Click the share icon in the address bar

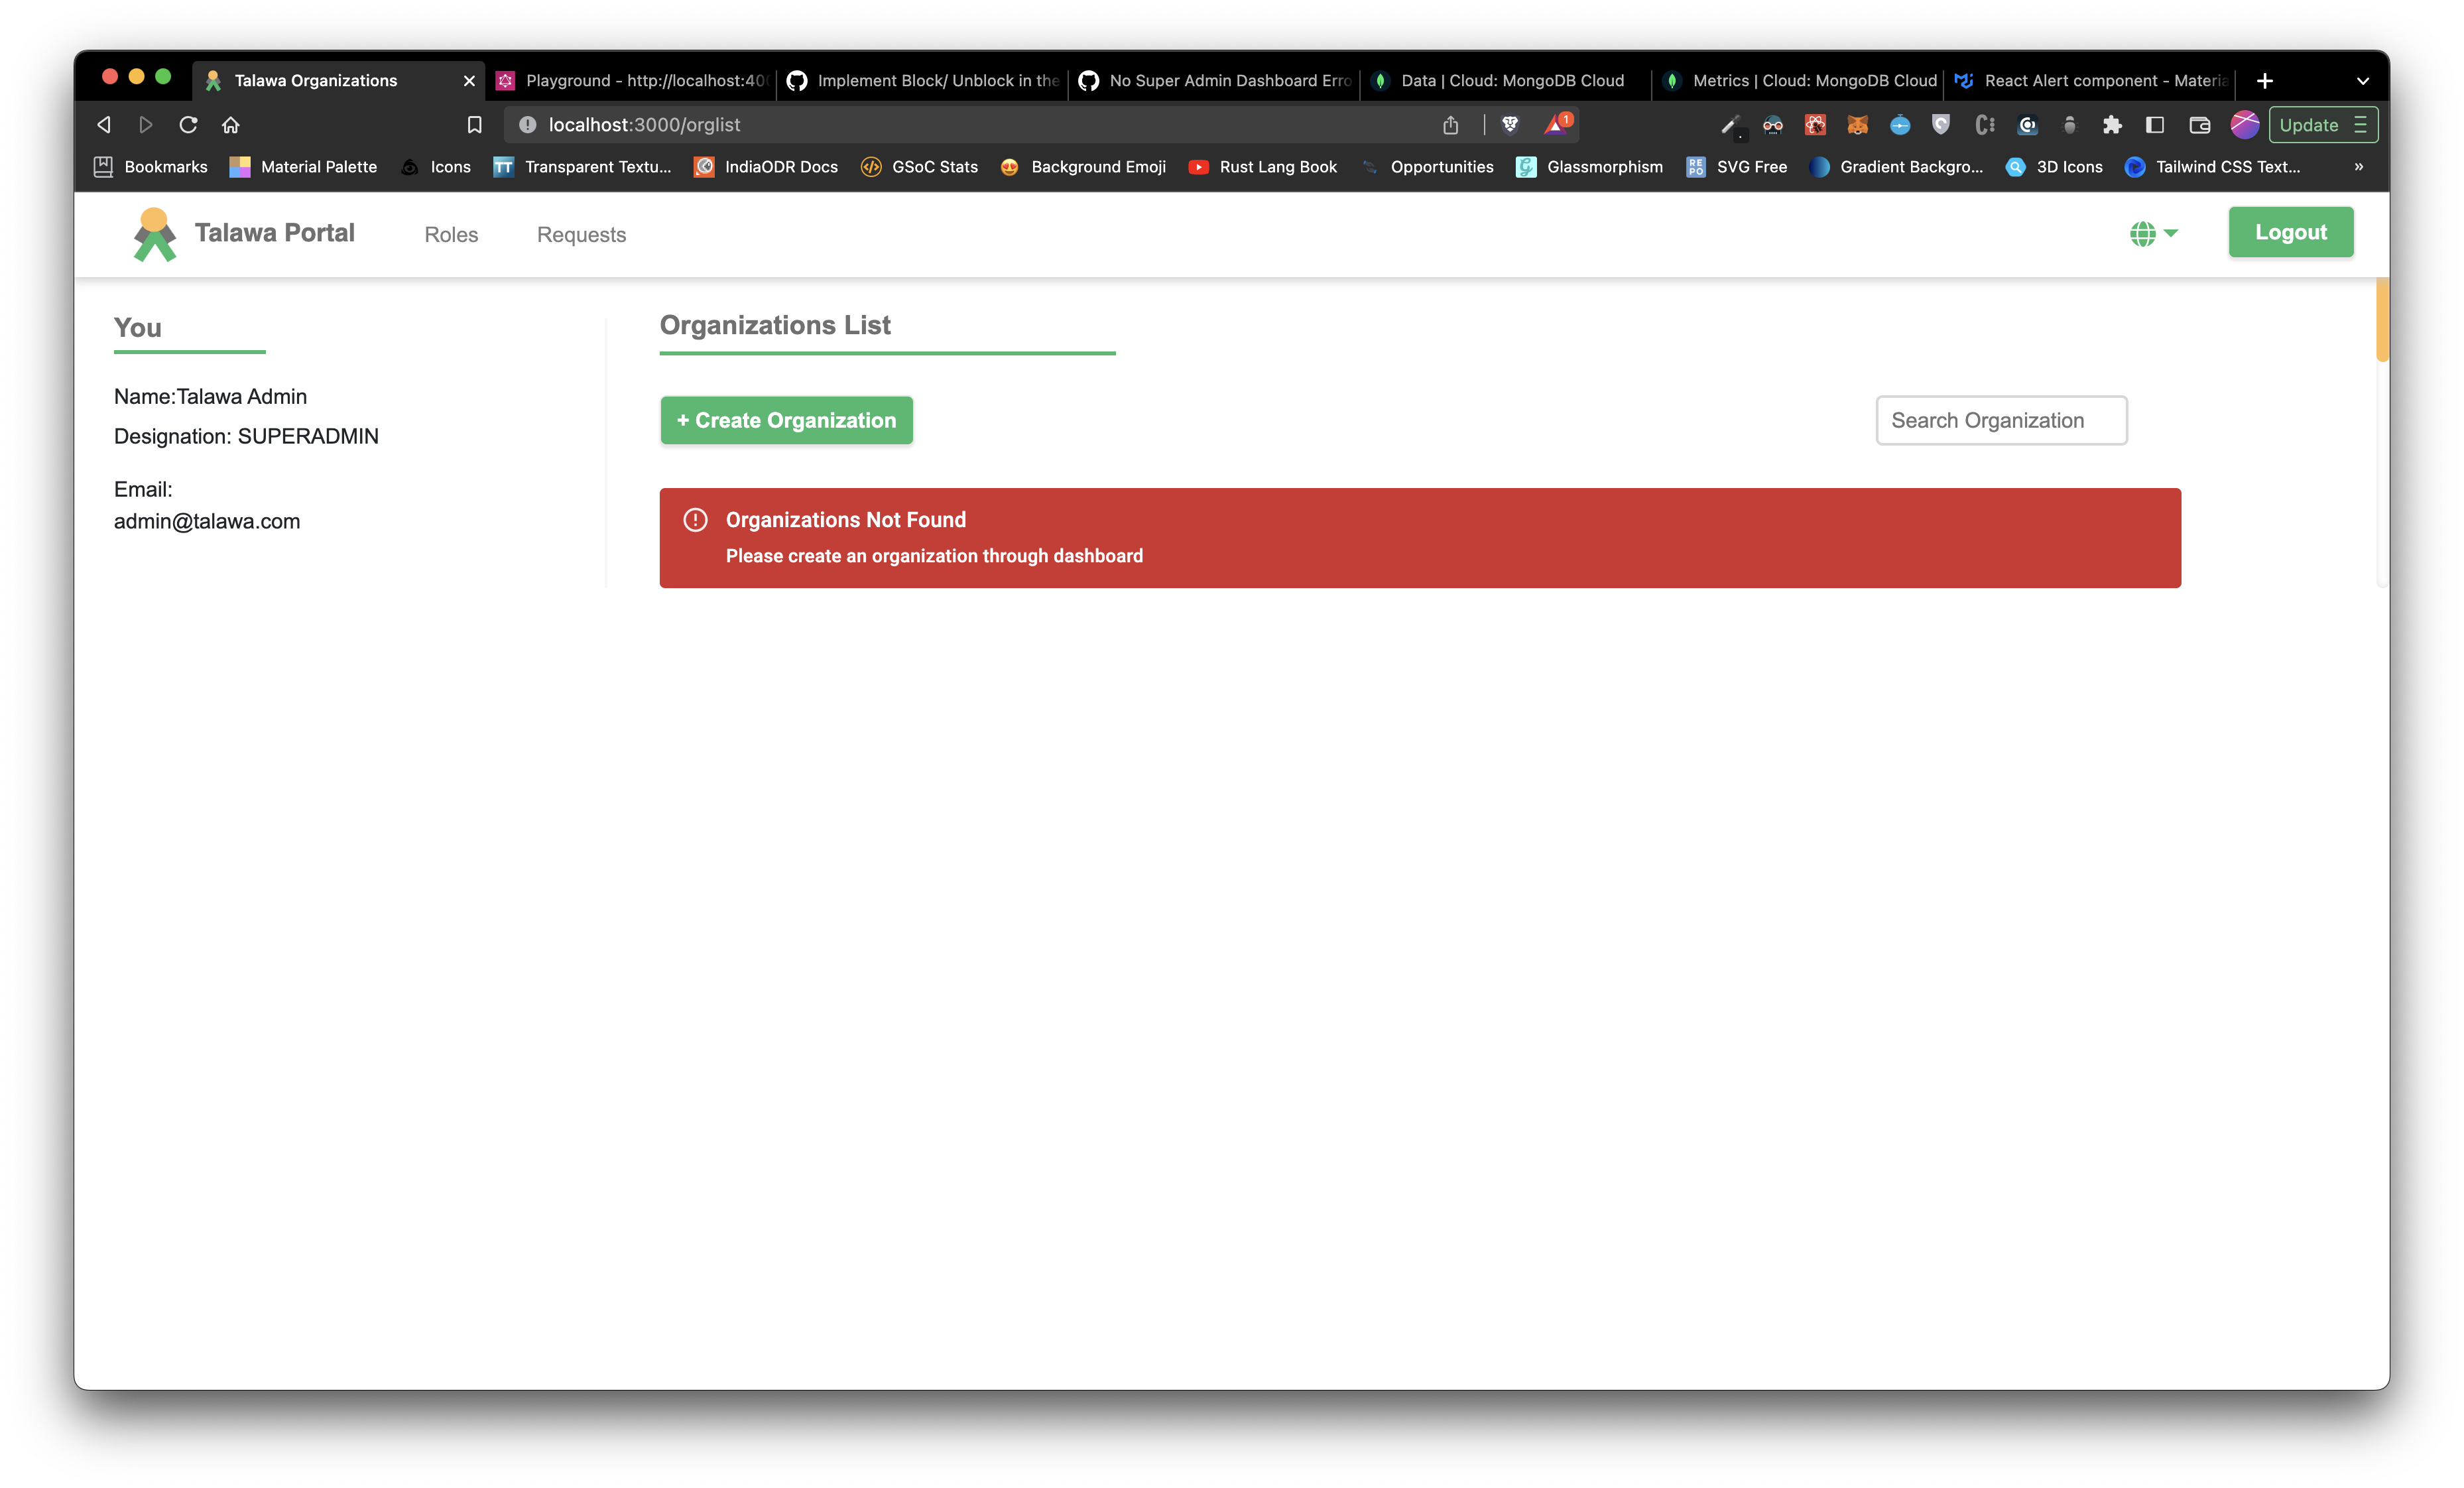(1450, 124)
